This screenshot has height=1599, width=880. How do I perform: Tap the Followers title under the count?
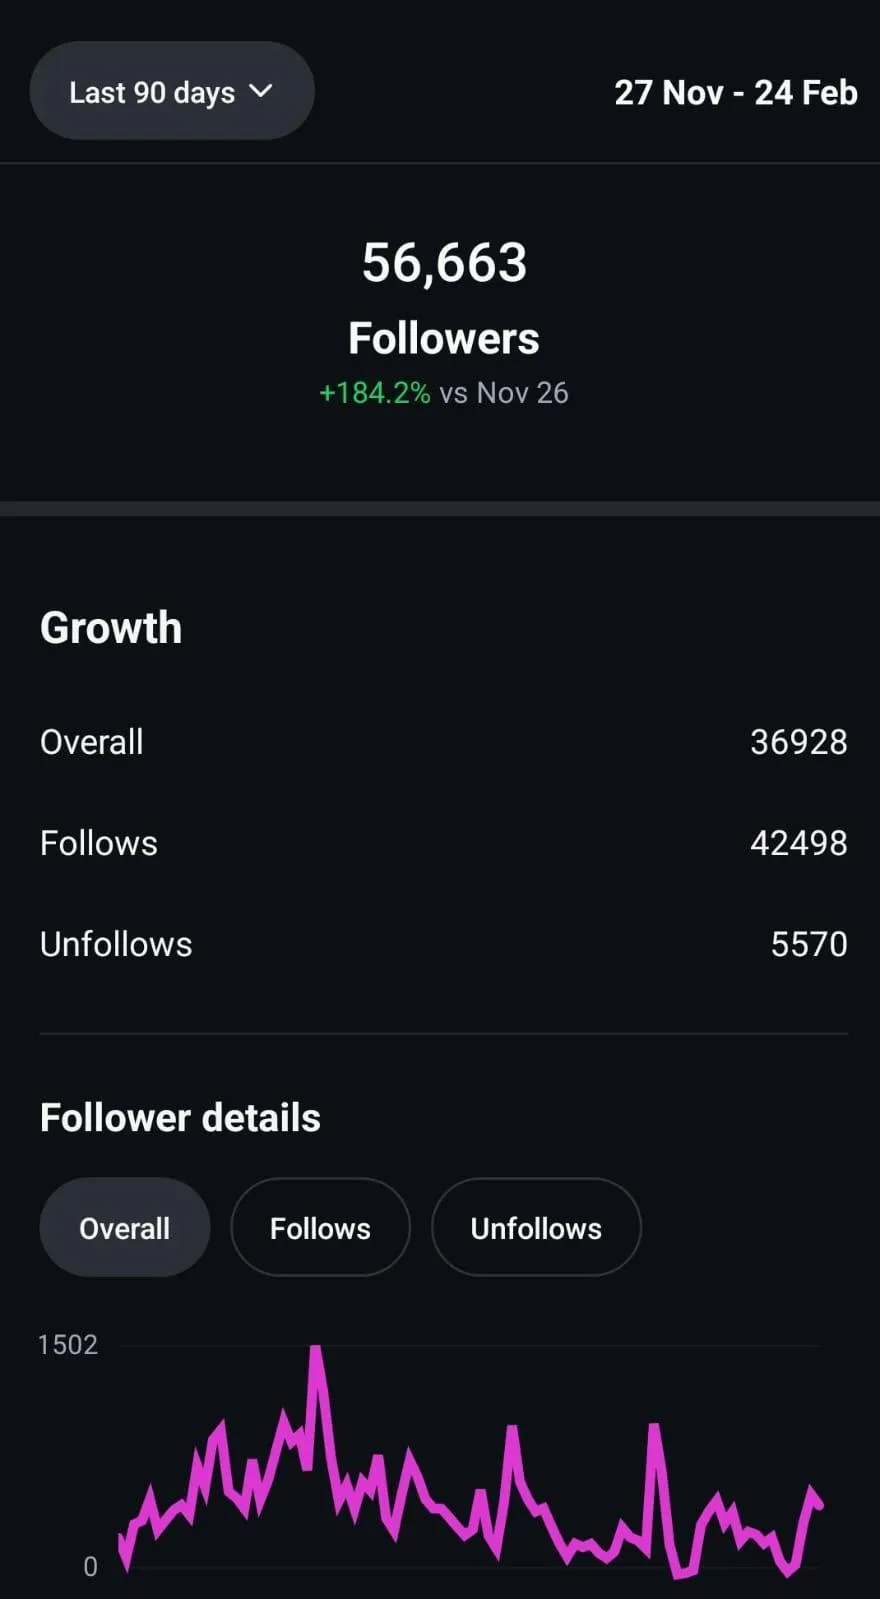[x=444, y=338]
